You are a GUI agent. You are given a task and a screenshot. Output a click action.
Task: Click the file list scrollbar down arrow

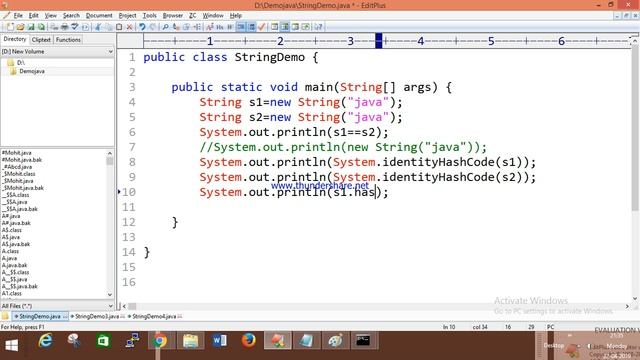click(110, 295)
